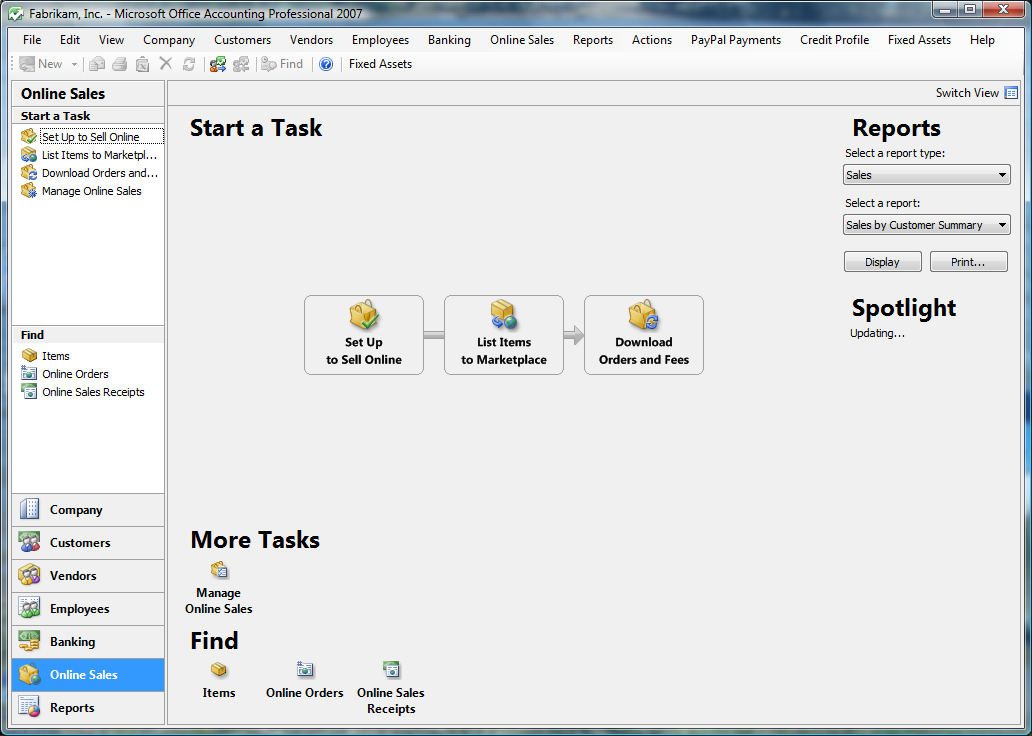Click the grayed people icon next to Find
1032x736 pixels.
242,64
